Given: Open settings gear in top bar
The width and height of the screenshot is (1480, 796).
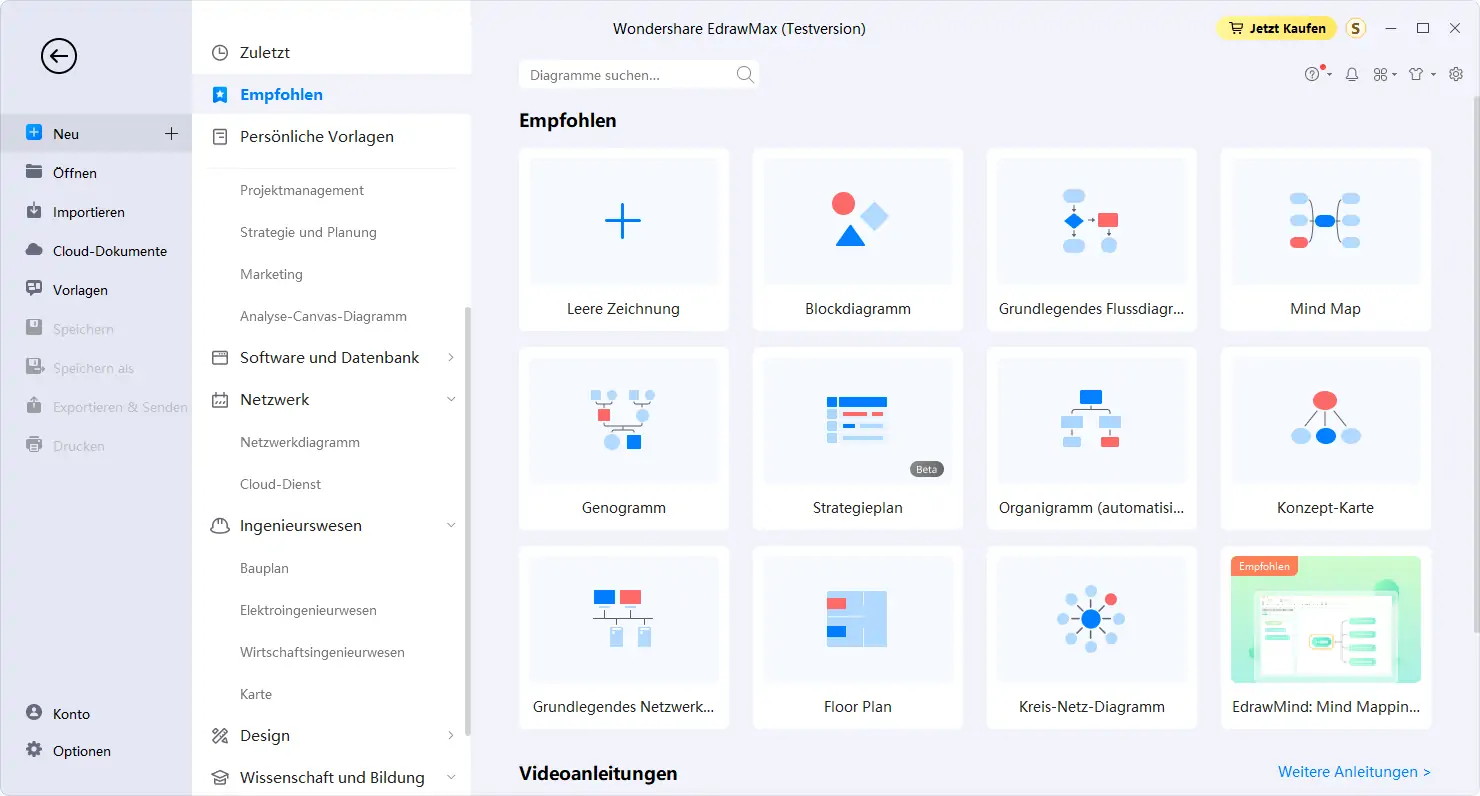Looking at the screenshot, I should pos(1456,74).
